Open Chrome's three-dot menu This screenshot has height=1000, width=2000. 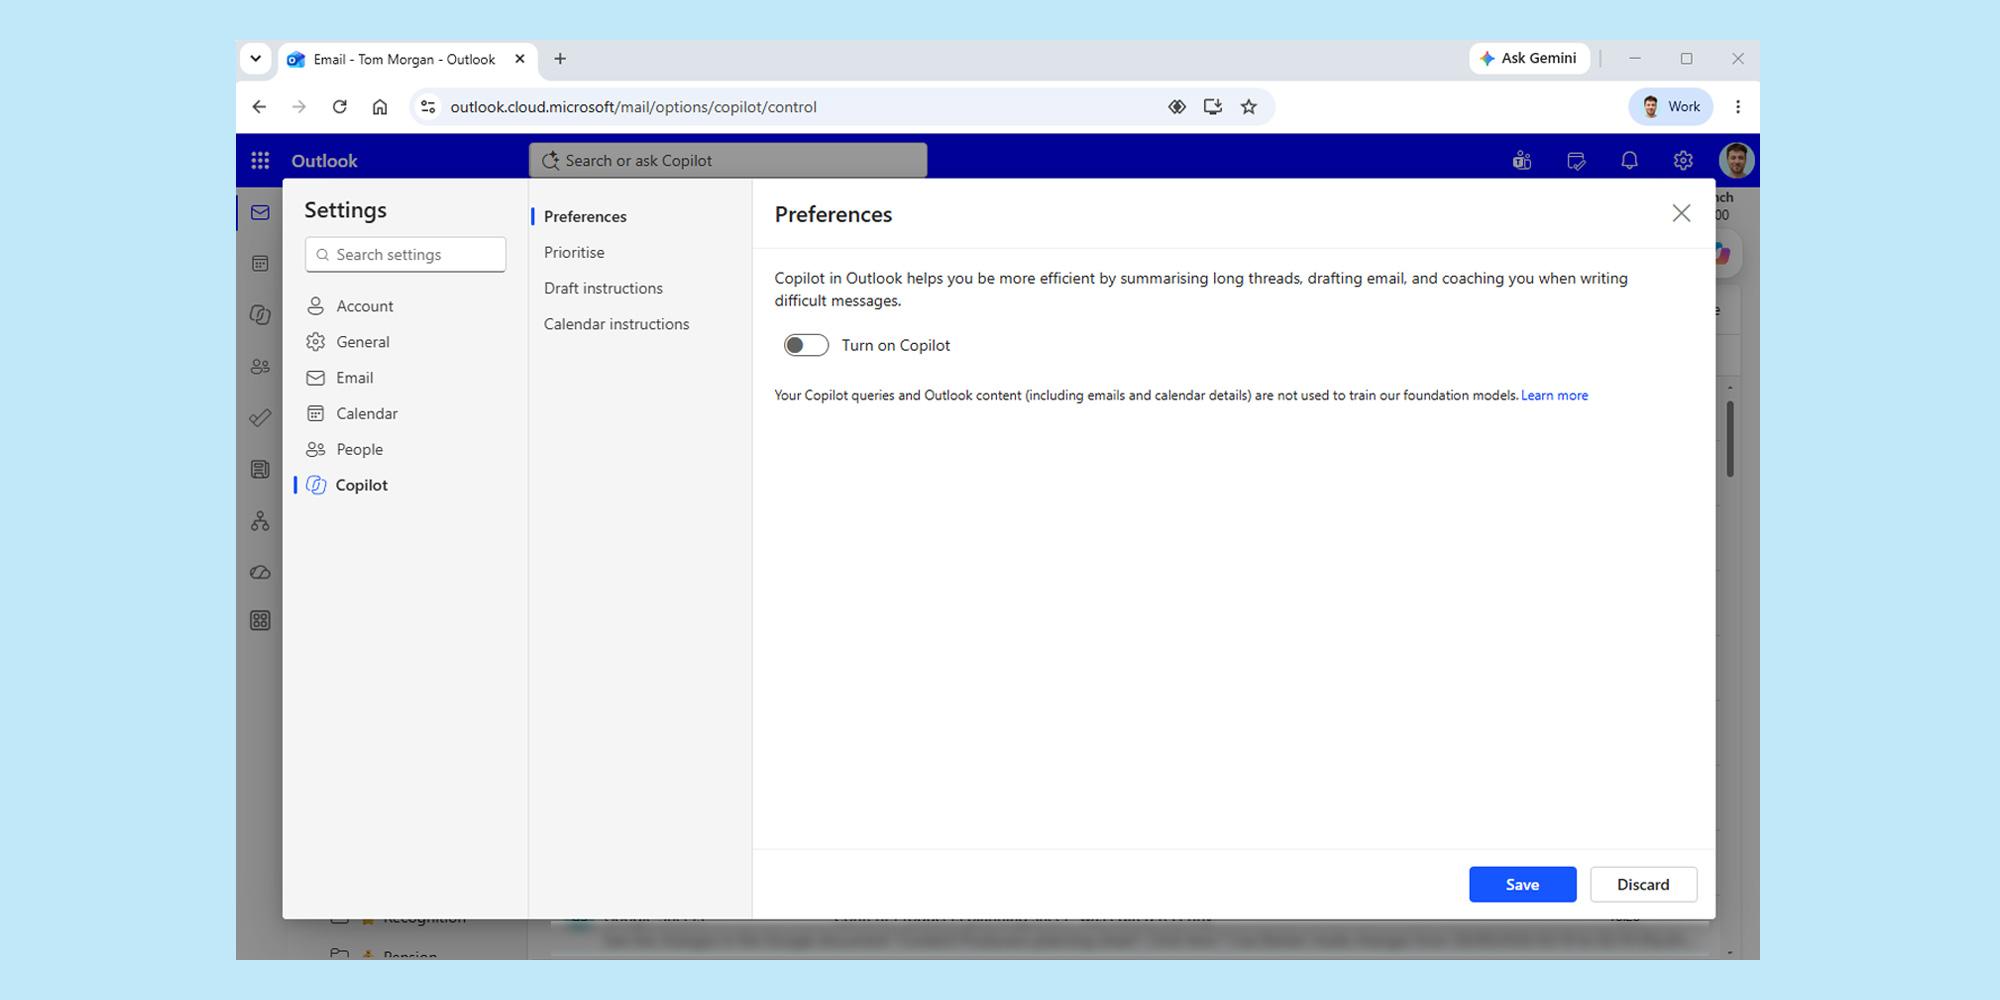1738,107
